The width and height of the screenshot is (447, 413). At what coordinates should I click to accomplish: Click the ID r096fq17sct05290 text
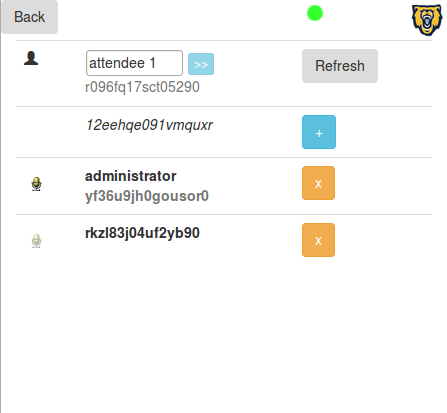point(142,87)
